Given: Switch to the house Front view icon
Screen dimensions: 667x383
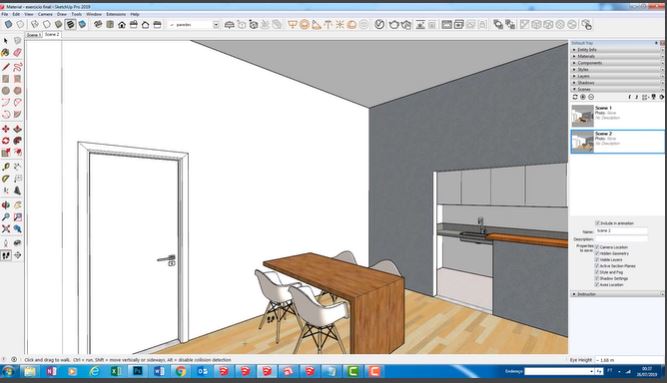Looking at the screenshot, I should coord(122,25).
